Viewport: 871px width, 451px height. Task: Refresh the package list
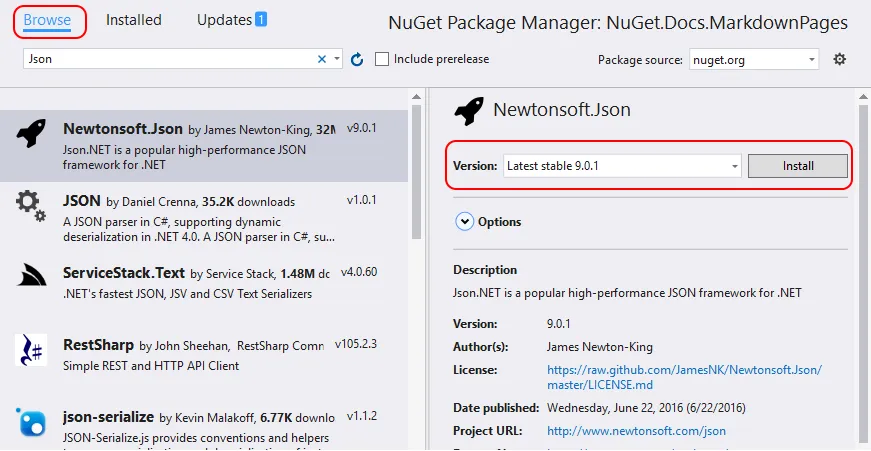[x=357, y=59]
